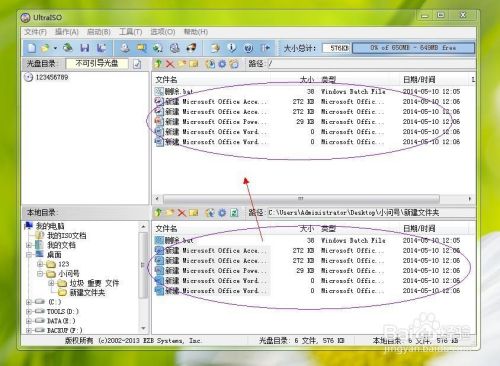
Task: Expand the 123 folder node
Action: [40, 264]
